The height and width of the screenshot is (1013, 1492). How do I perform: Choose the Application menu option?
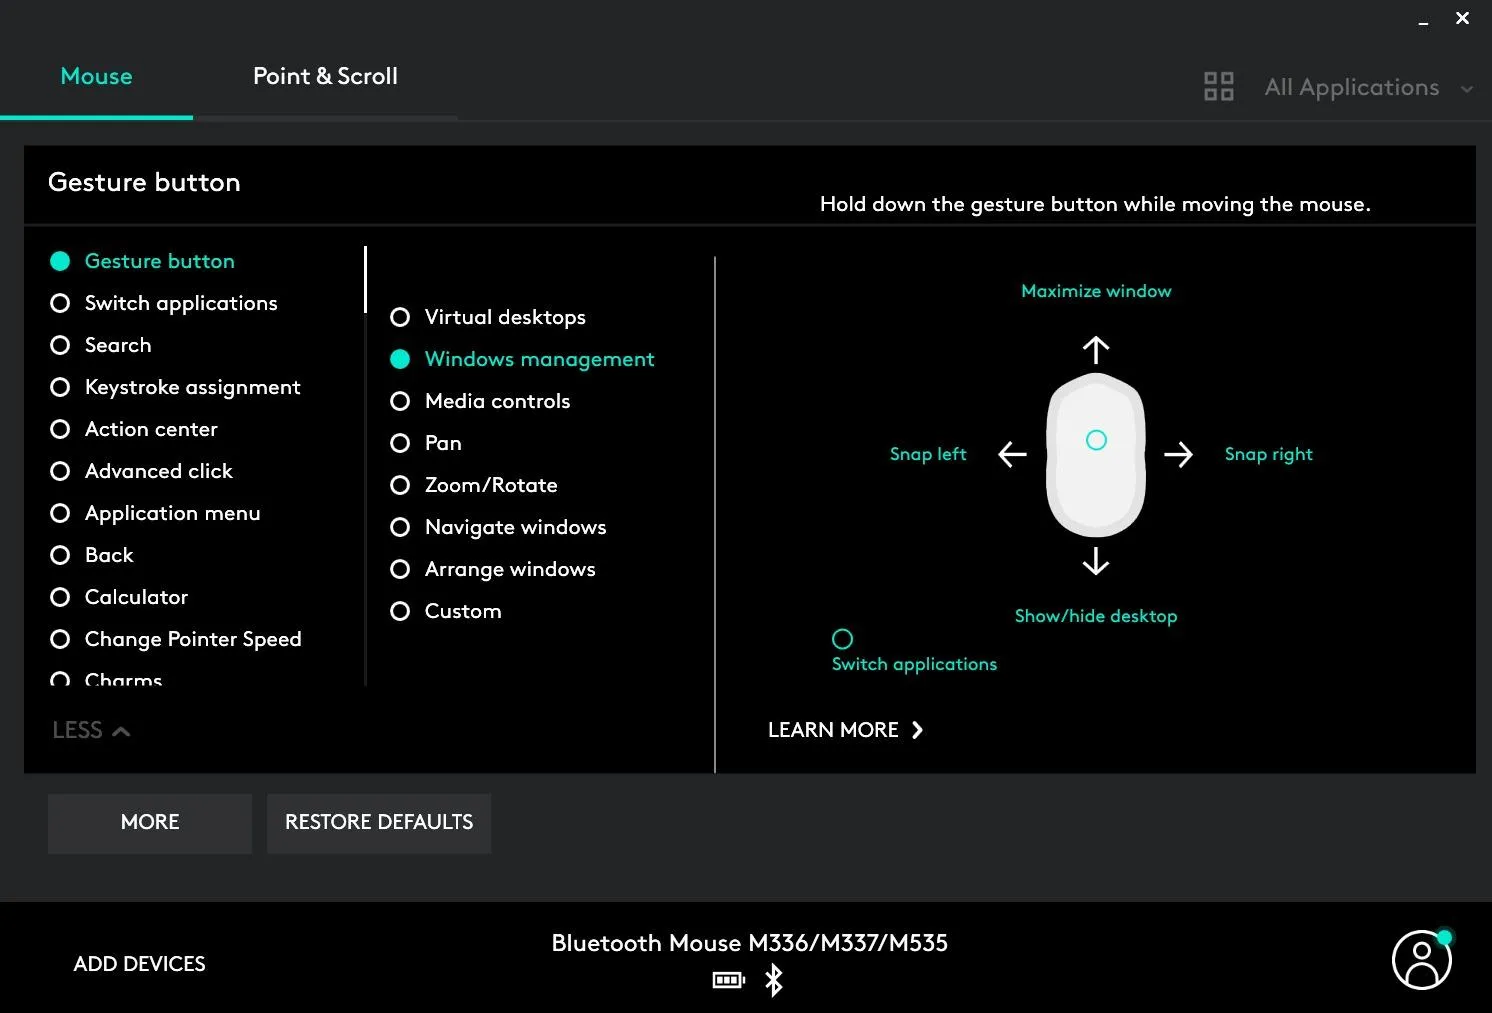pos(60,513)
